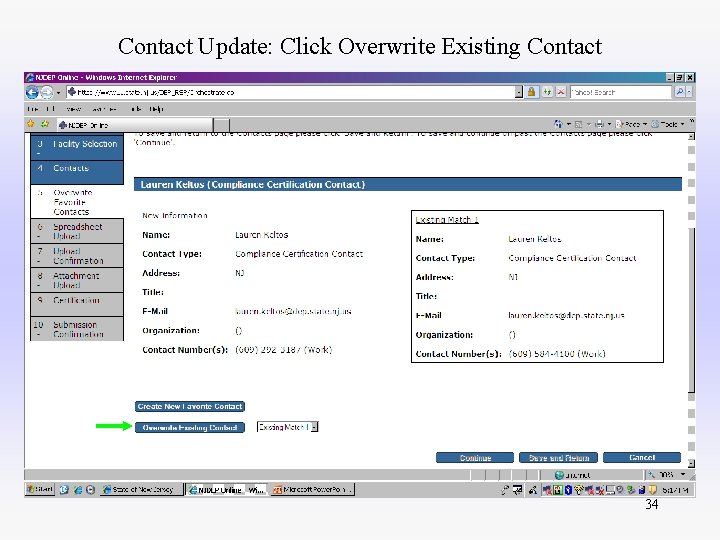Click the security lock icon

531,92
